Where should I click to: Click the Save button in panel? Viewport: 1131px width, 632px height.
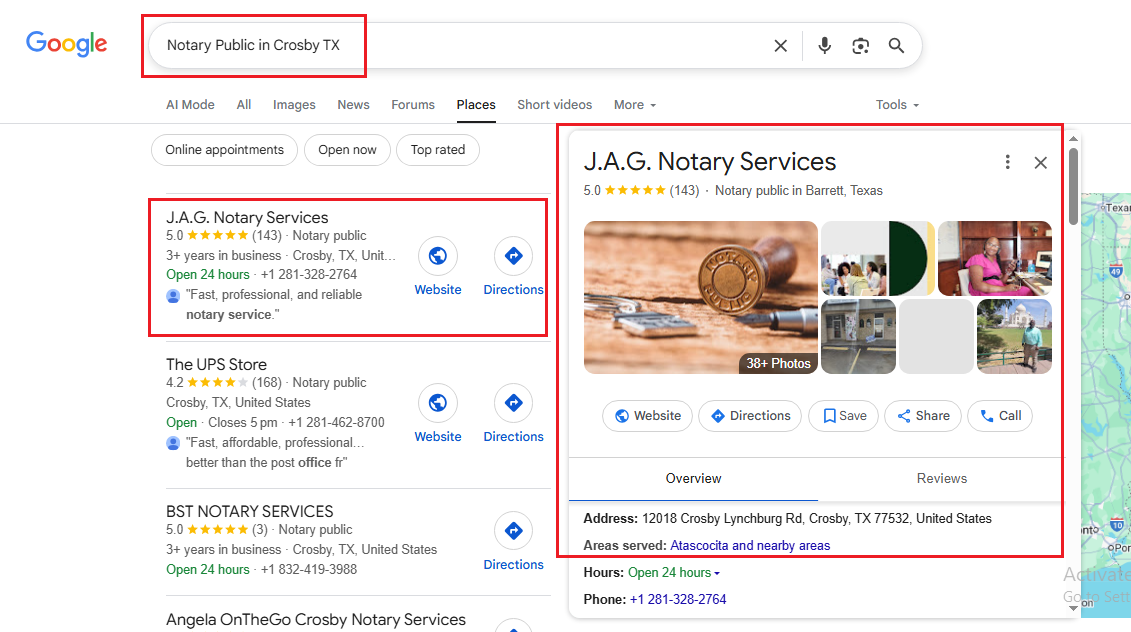tap(844, 416)
